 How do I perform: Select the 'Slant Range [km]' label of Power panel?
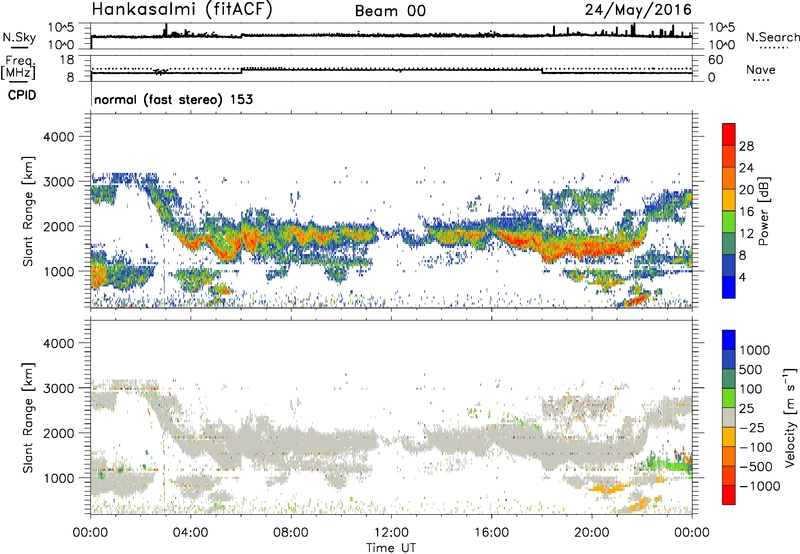pos(28,211)
